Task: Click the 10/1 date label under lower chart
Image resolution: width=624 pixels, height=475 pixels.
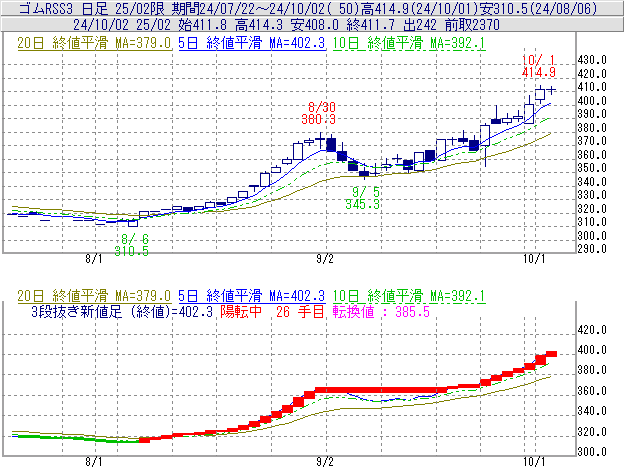Action: (x=534, y=461)
